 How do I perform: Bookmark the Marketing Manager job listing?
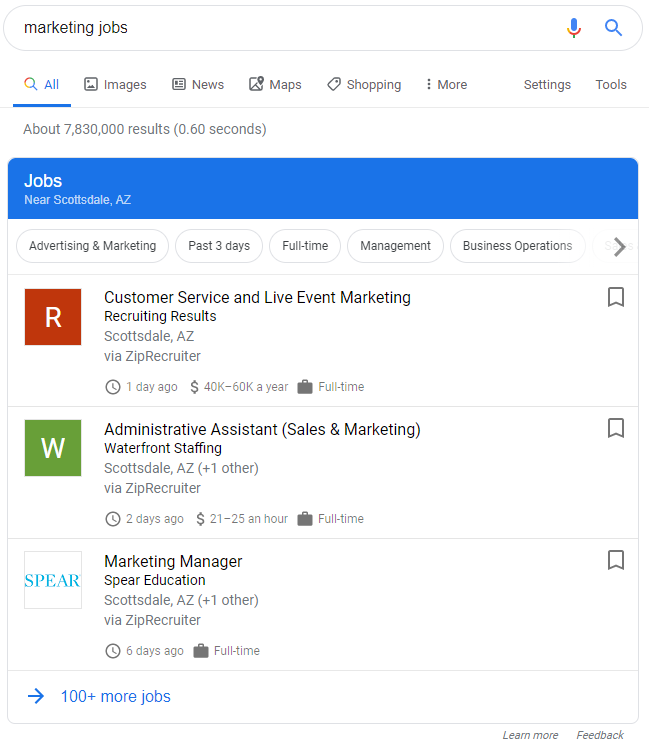coord(616,560)
